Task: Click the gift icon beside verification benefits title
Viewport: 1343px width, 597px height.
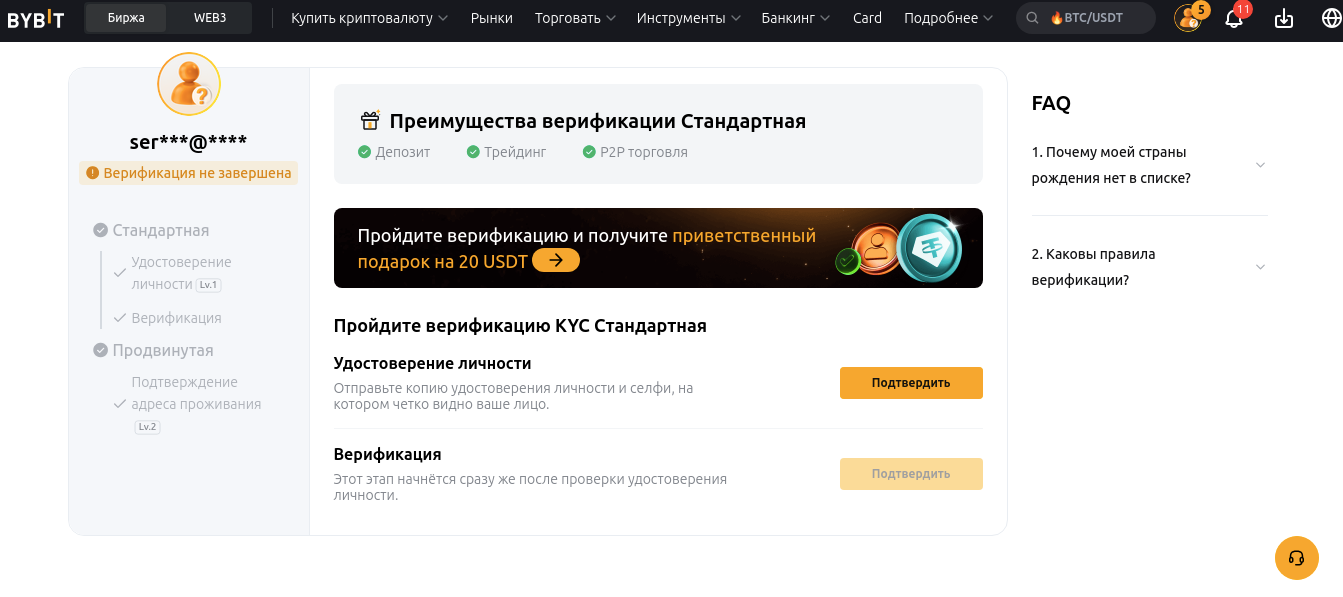Action: coord(370,121)
